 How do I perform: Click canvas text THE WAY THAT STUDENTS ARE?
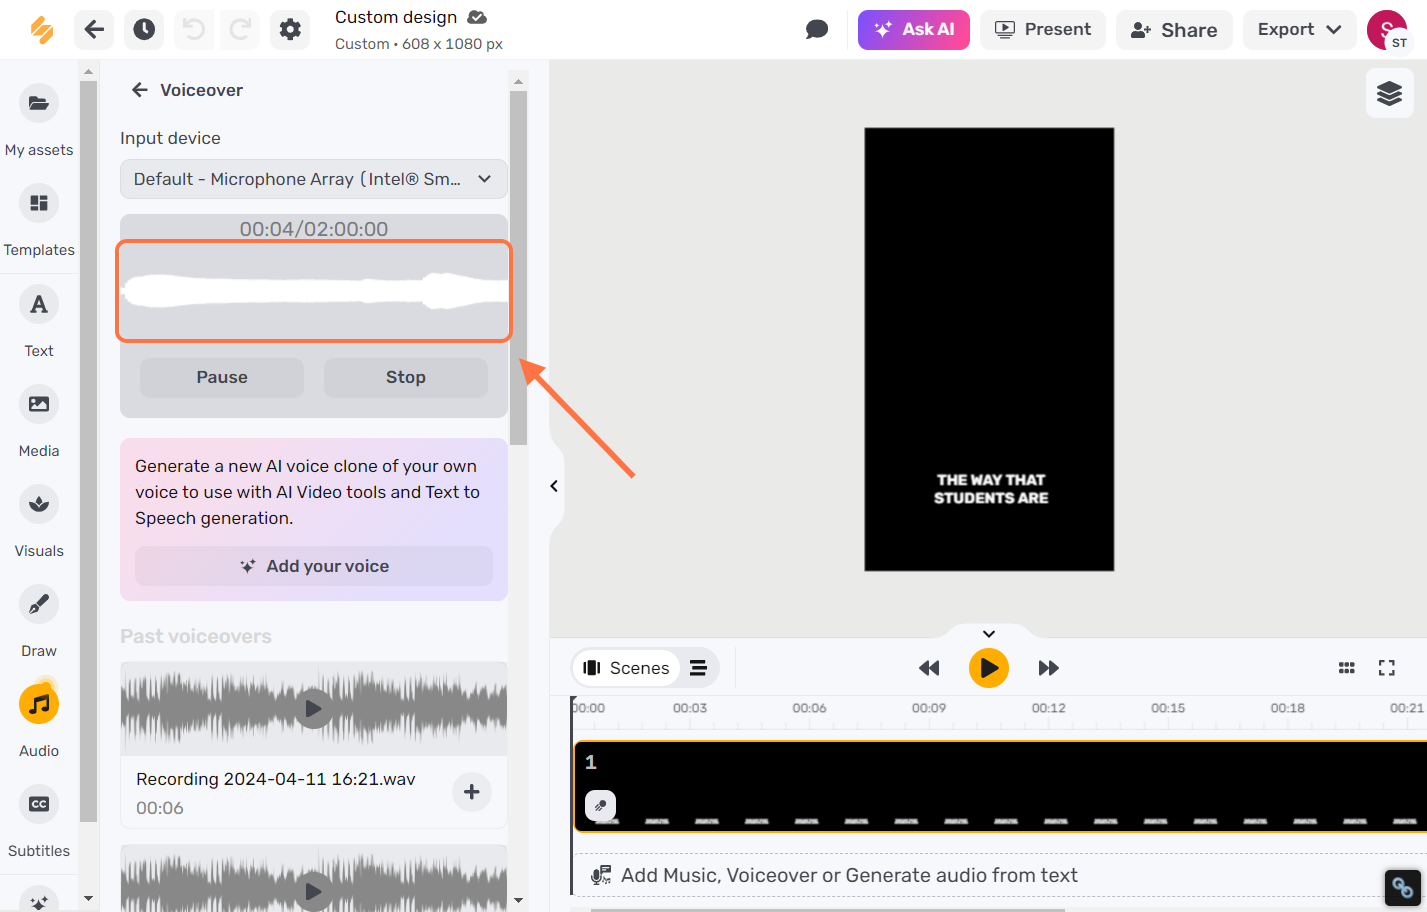991,489
